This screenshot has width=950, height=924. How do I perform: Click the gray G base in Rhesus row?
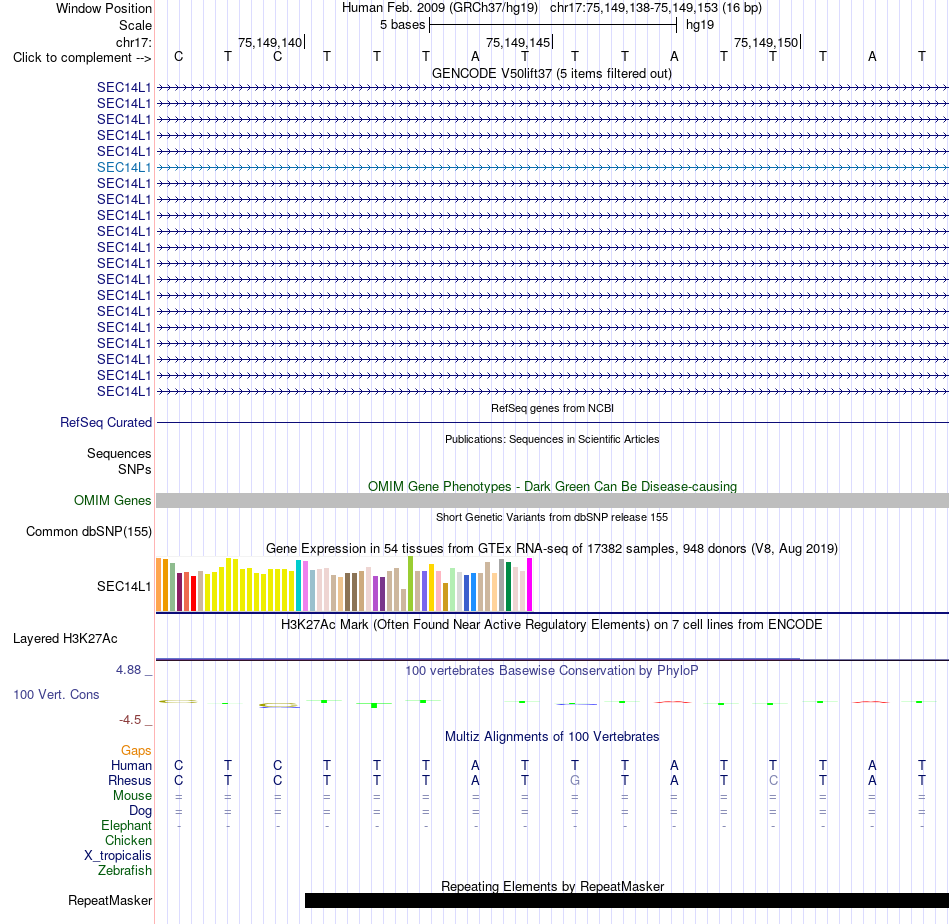pyautogui.click(x=575, y=780)
